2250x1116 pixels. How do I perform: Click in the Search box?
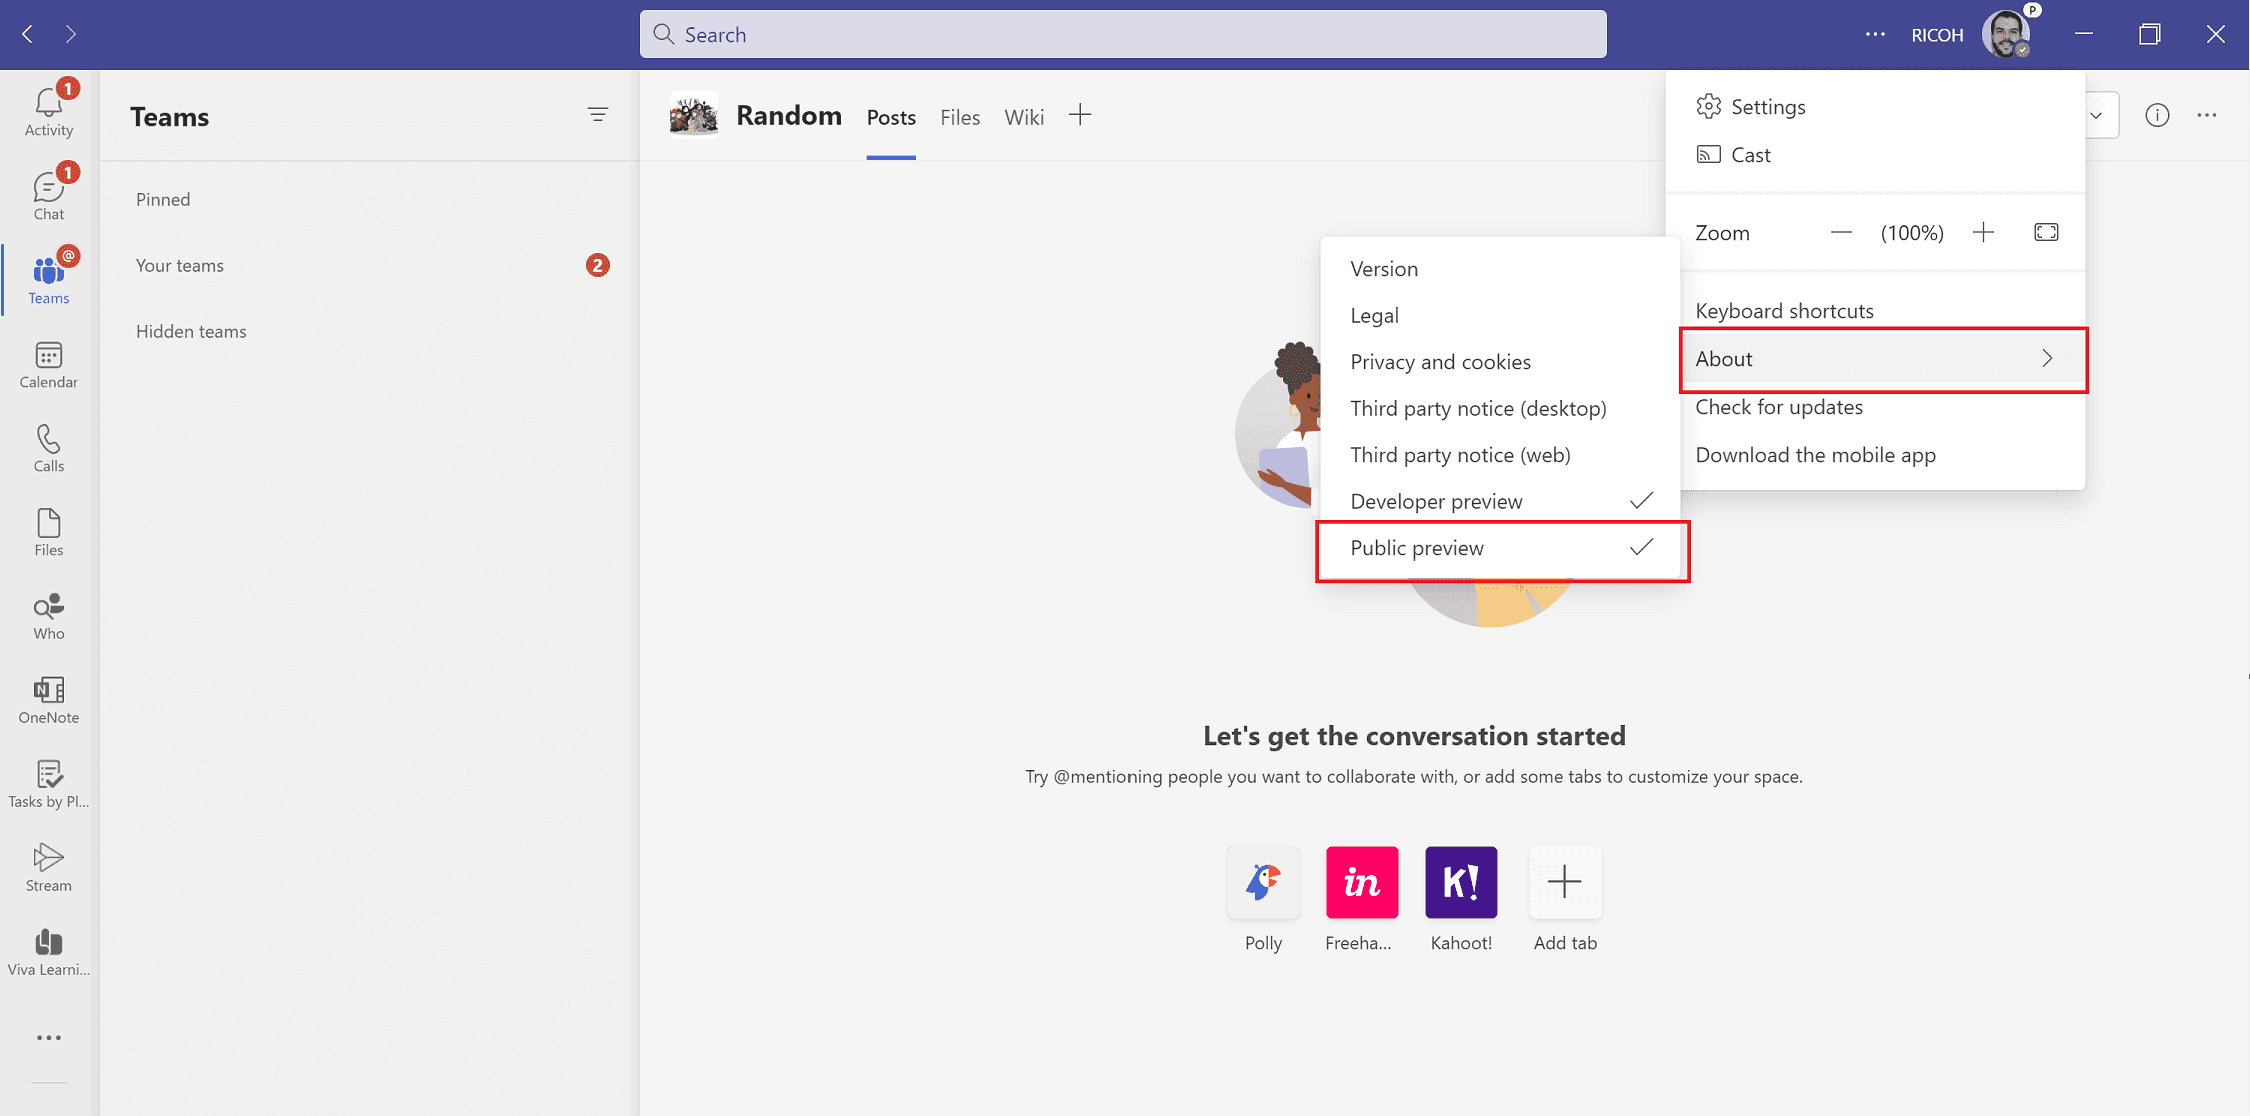coord(1123,34)
